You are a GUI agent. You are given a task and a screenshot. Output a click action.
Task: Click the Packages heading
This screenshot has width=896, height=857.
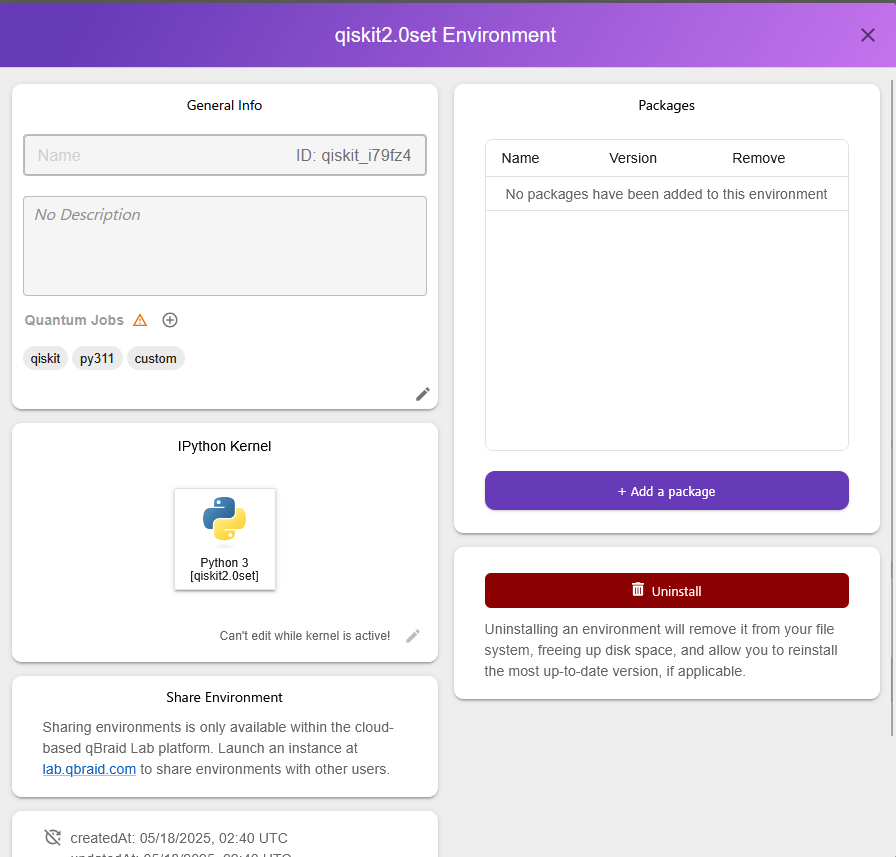666,106
